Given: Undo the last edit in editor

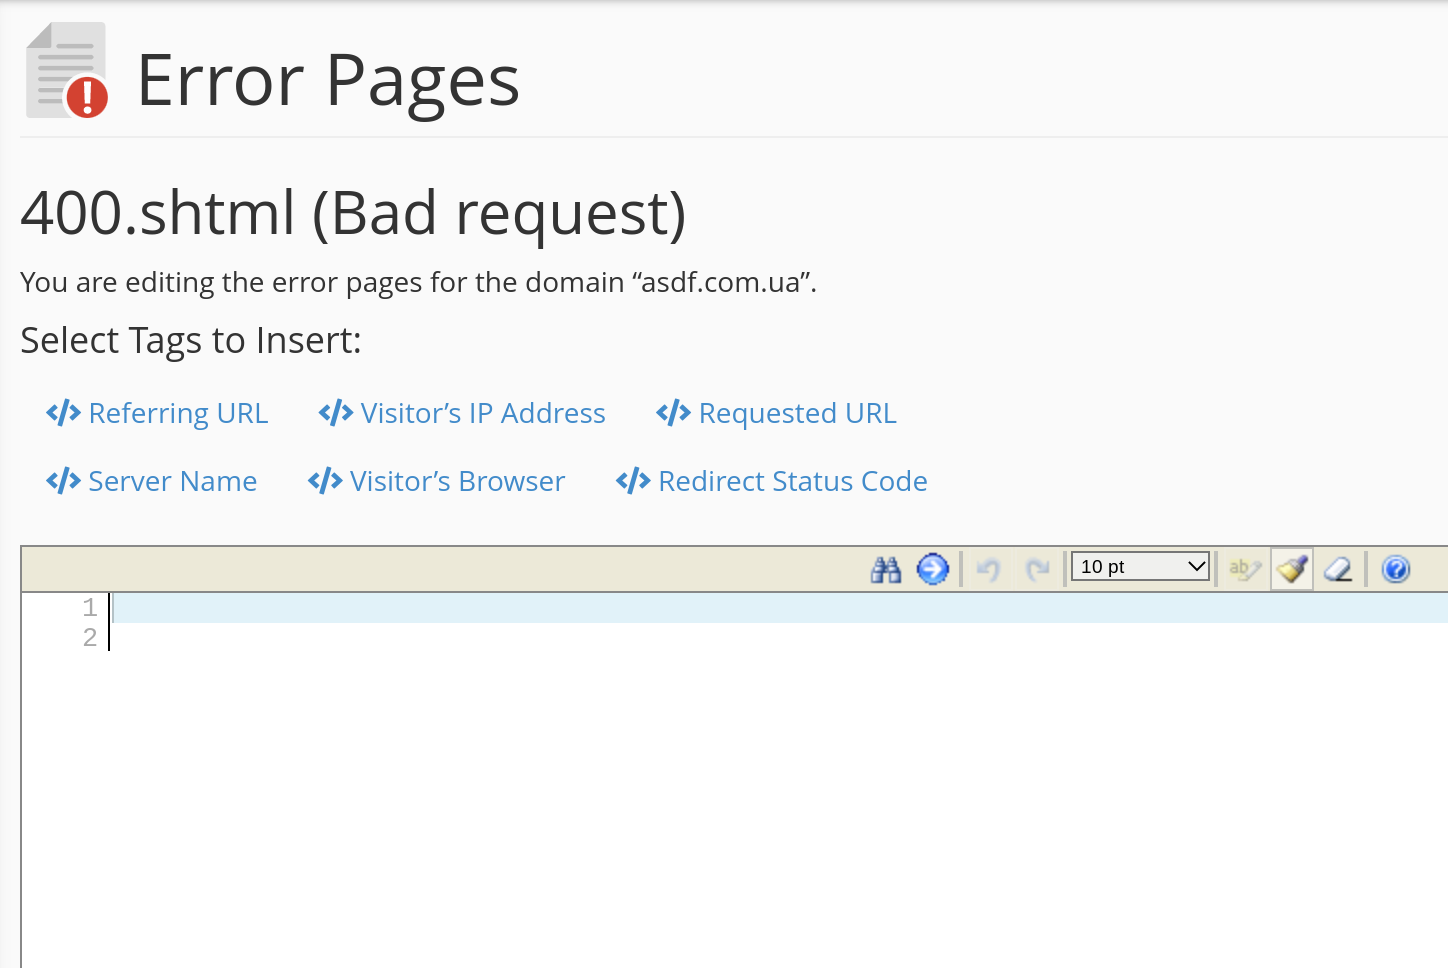Looking at the screenshot, I should (988, 570).
